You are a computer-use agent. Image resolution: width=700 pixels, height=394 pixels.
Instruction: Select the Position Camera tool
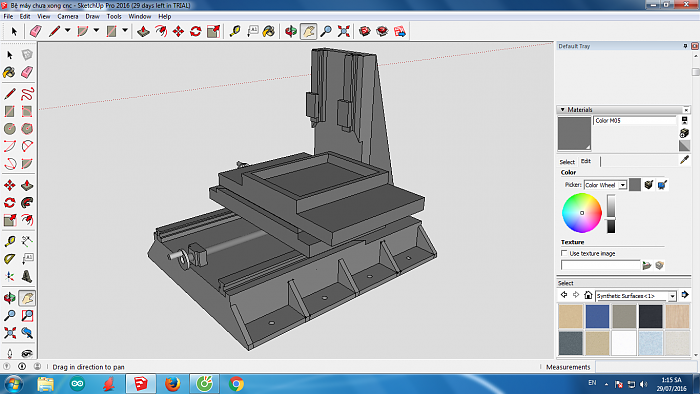pyautogui.click(x=10, y=354)
